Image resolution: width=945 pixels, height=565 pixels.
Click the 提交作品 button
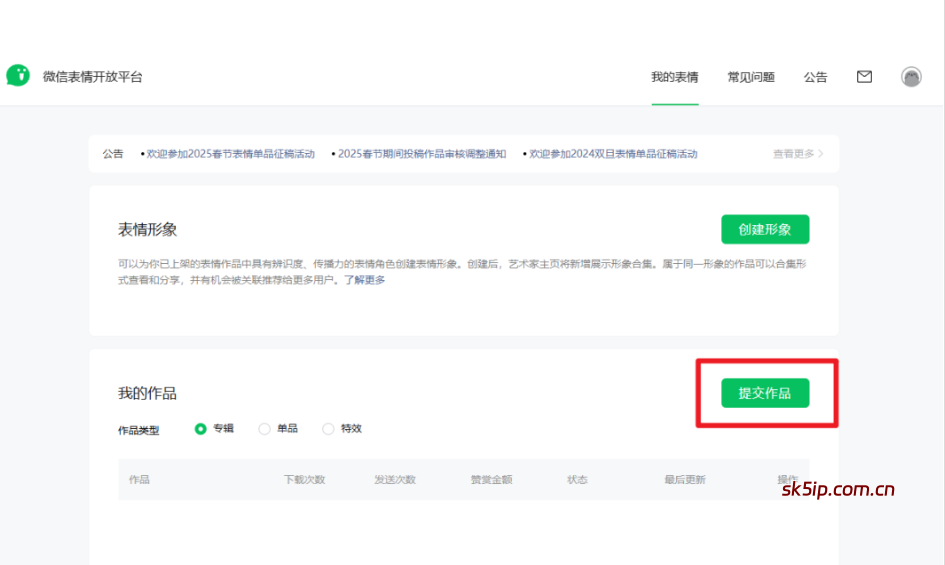tap(765, 393)
